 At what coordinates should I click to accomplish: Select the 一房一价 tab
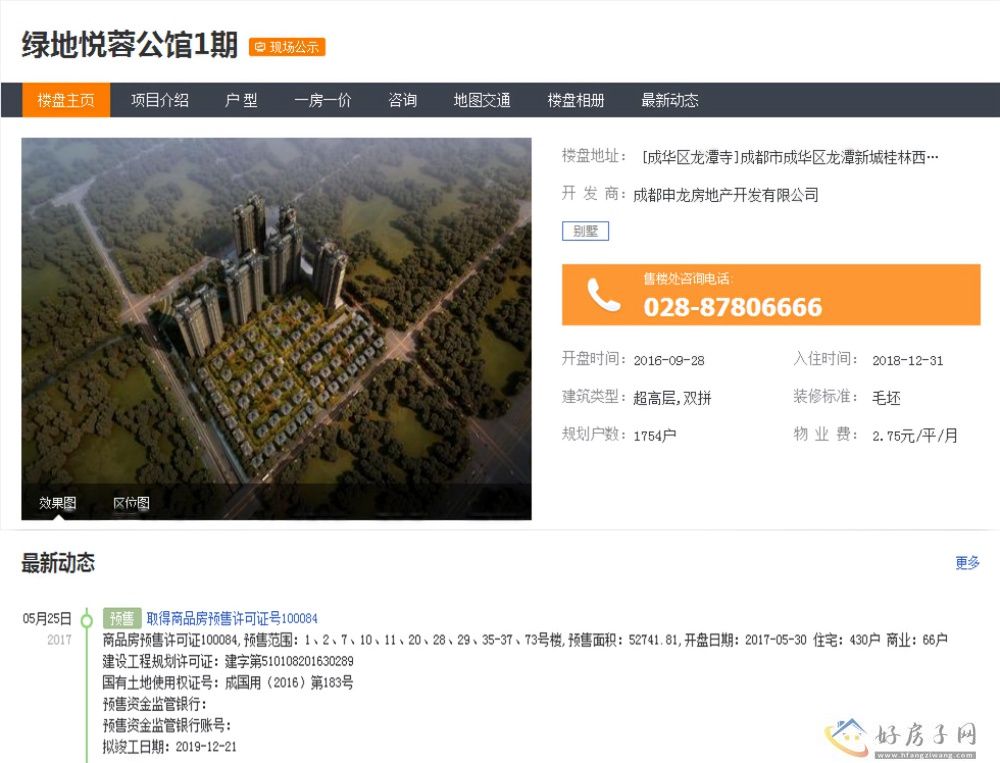pos(323,100)
